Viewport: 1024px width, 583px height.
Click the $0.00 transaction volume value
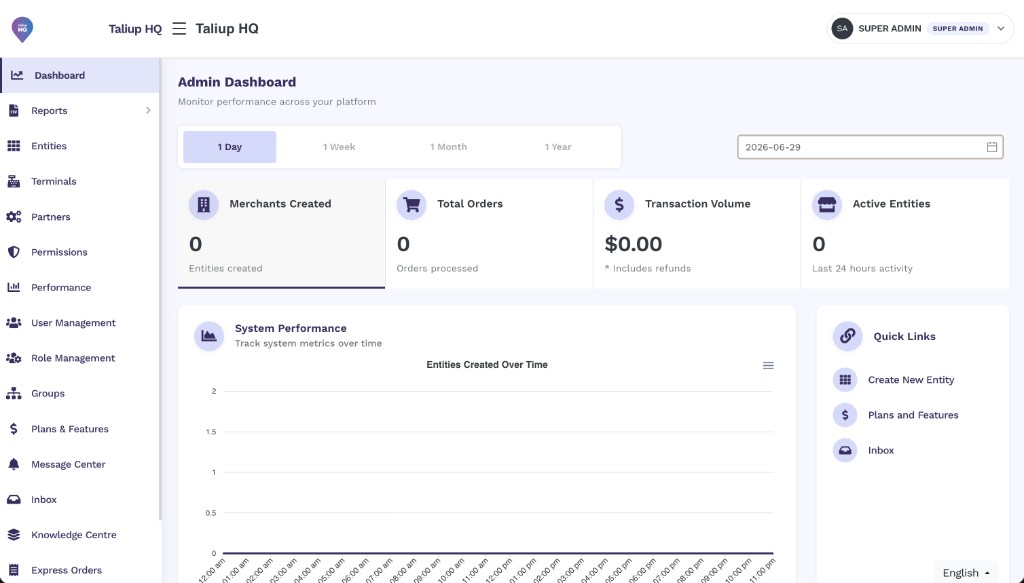(x=633, y=244)
